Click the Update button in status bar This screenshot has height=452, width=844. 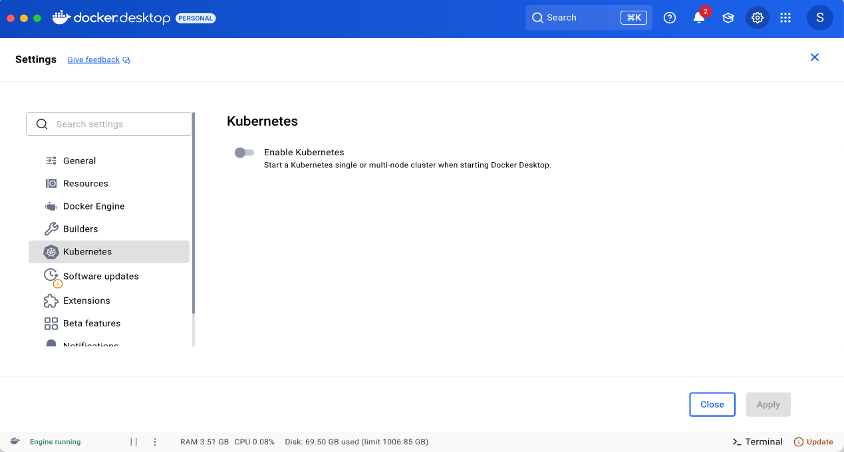(813, 442)
